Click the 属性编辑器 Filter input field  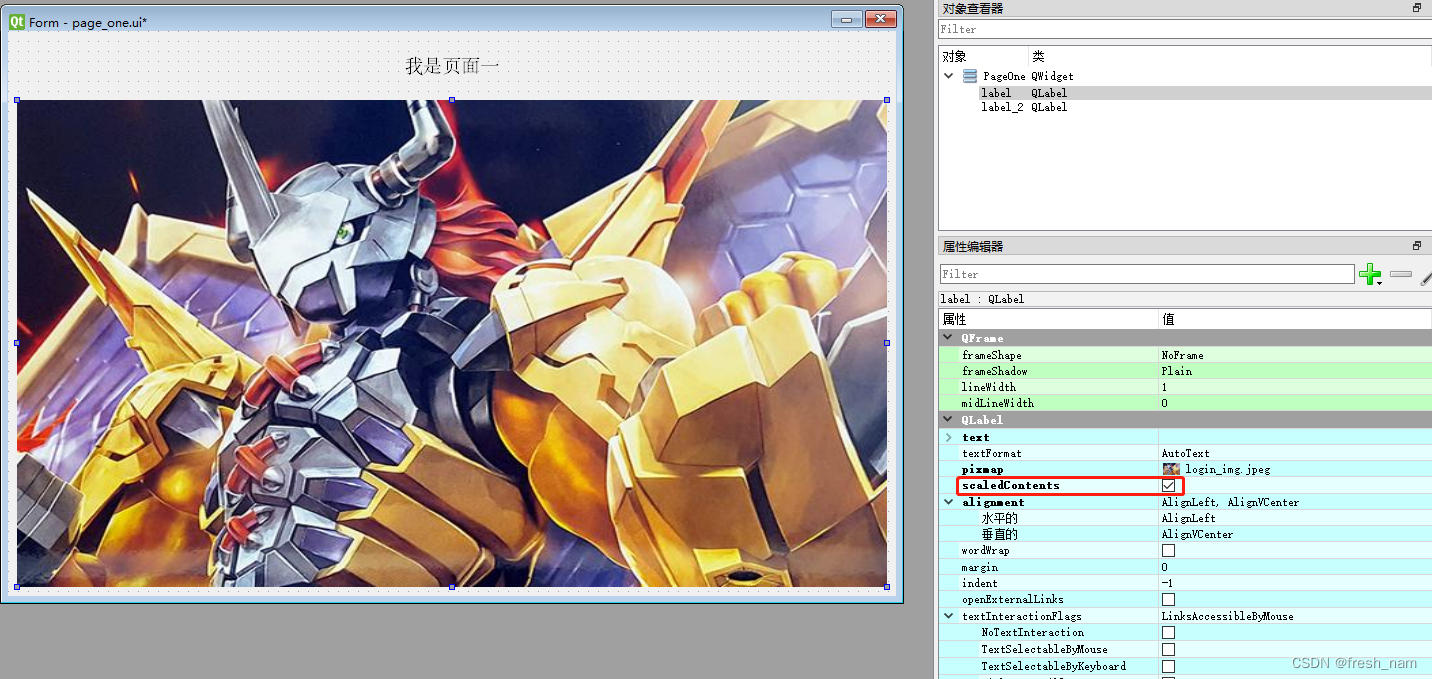1147,274
